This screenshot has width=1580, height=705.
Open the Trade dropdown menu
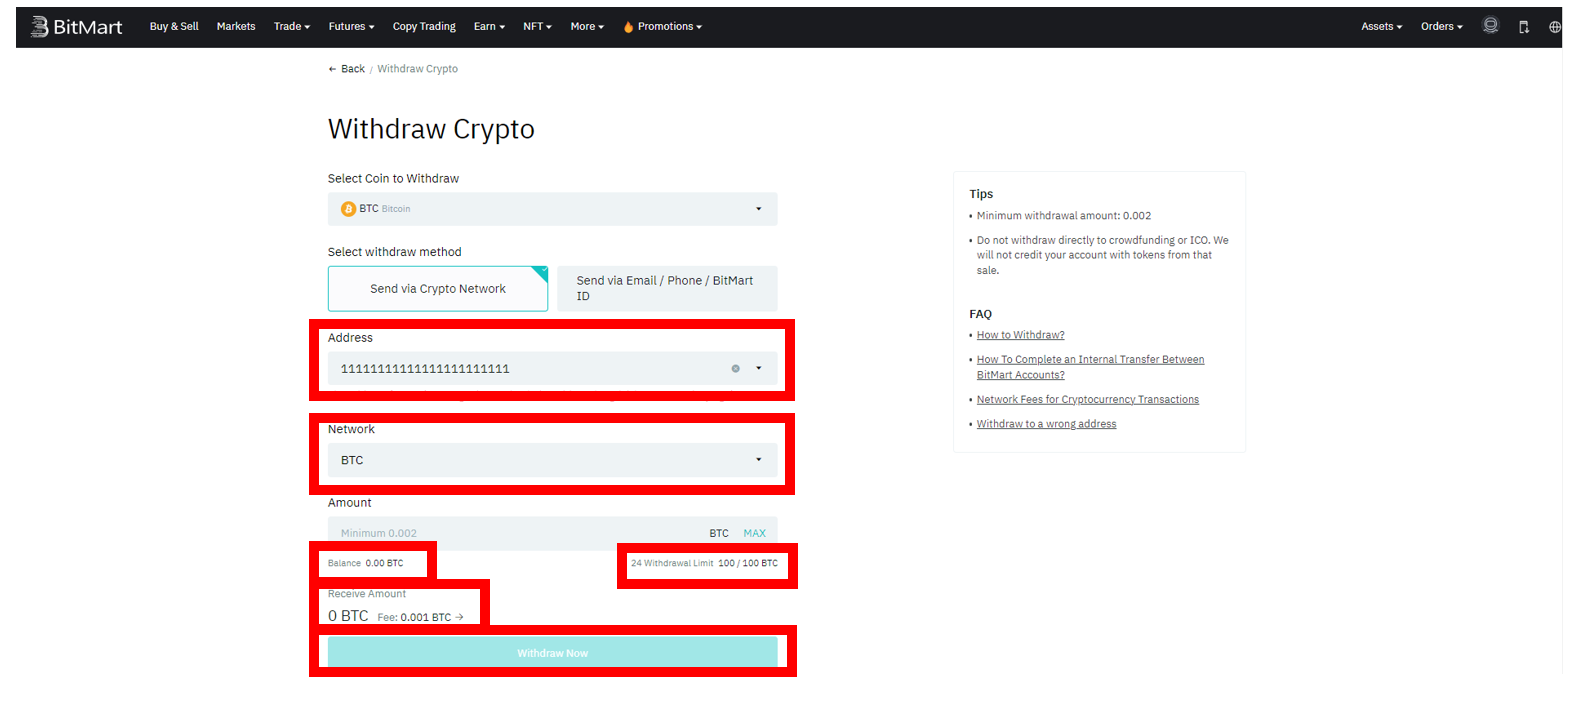click(292, 27)
